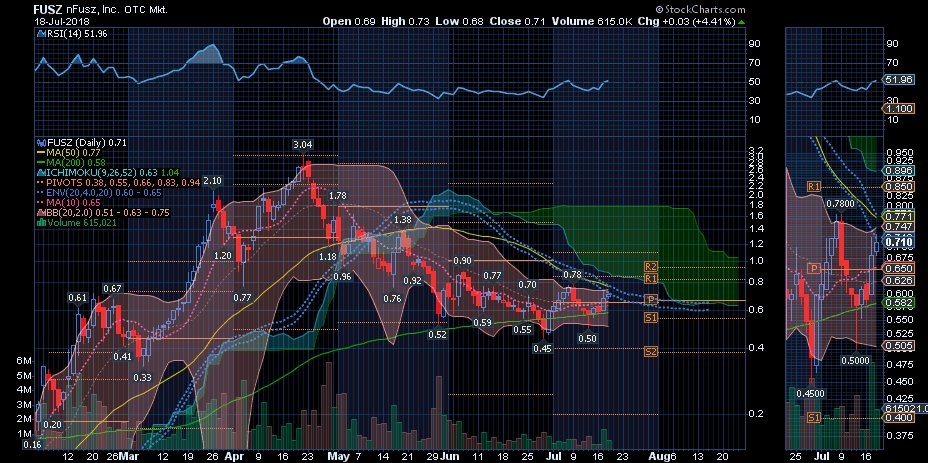The image size is (928, 463).
Task: Click the 2.10 price high label
Action: (213, 181)
